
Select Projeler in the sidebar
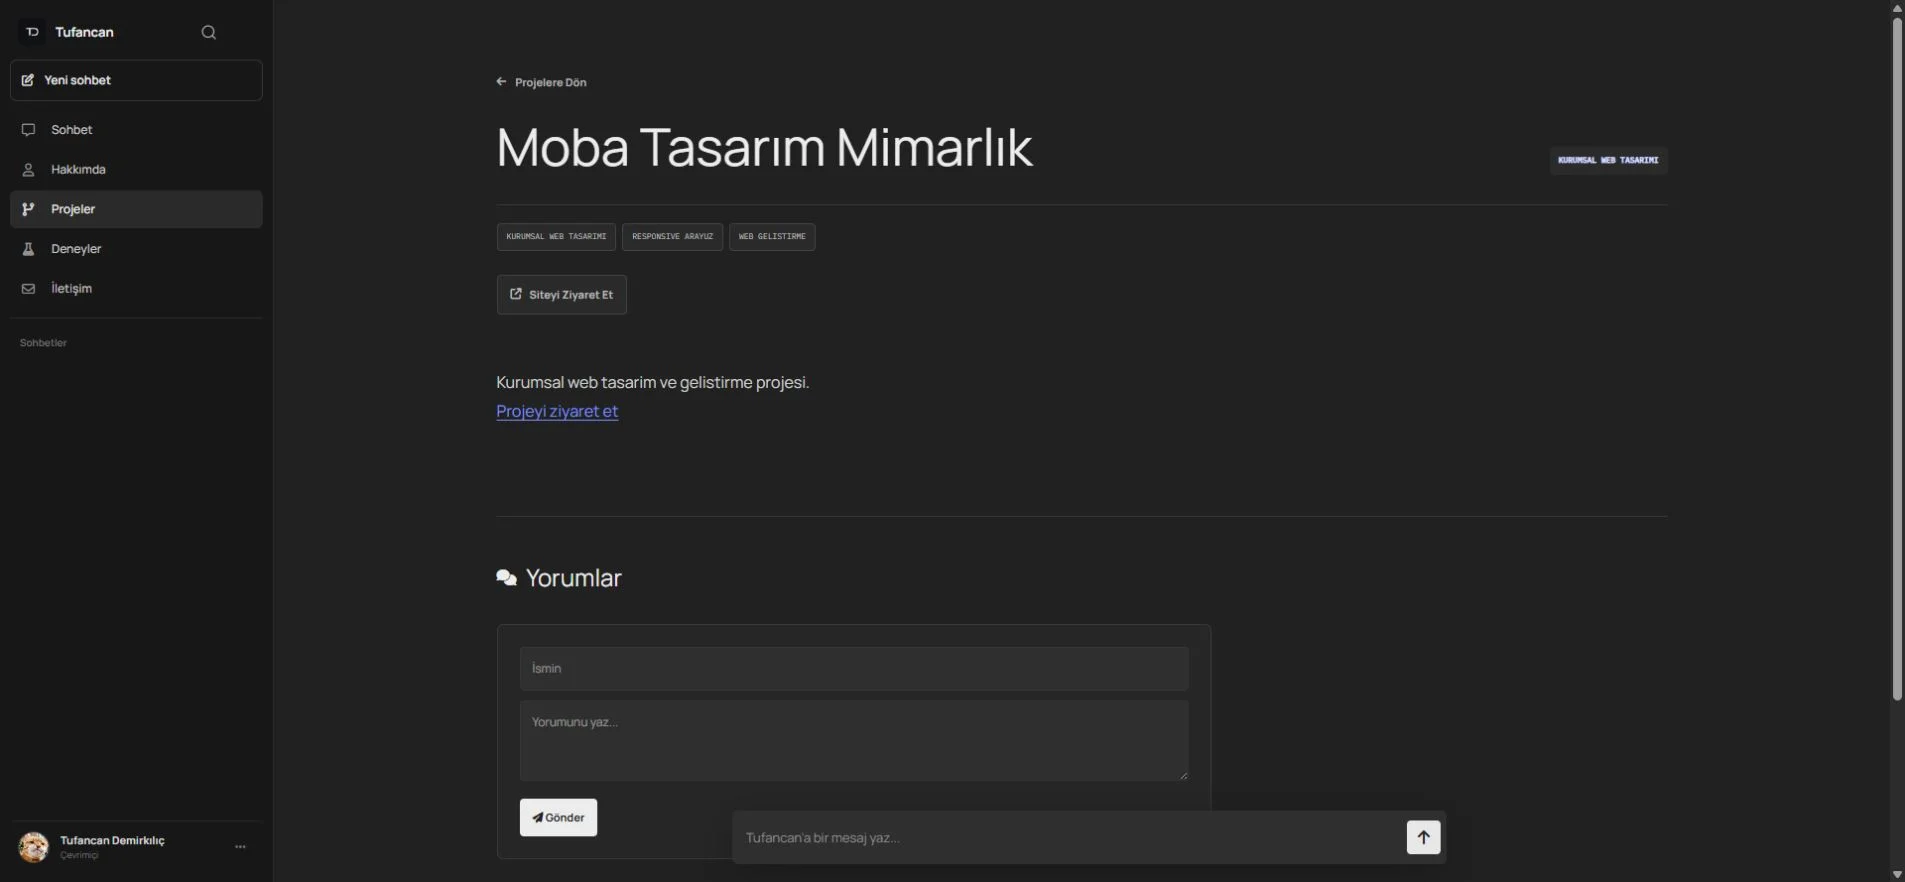click(x=136, y=209)
